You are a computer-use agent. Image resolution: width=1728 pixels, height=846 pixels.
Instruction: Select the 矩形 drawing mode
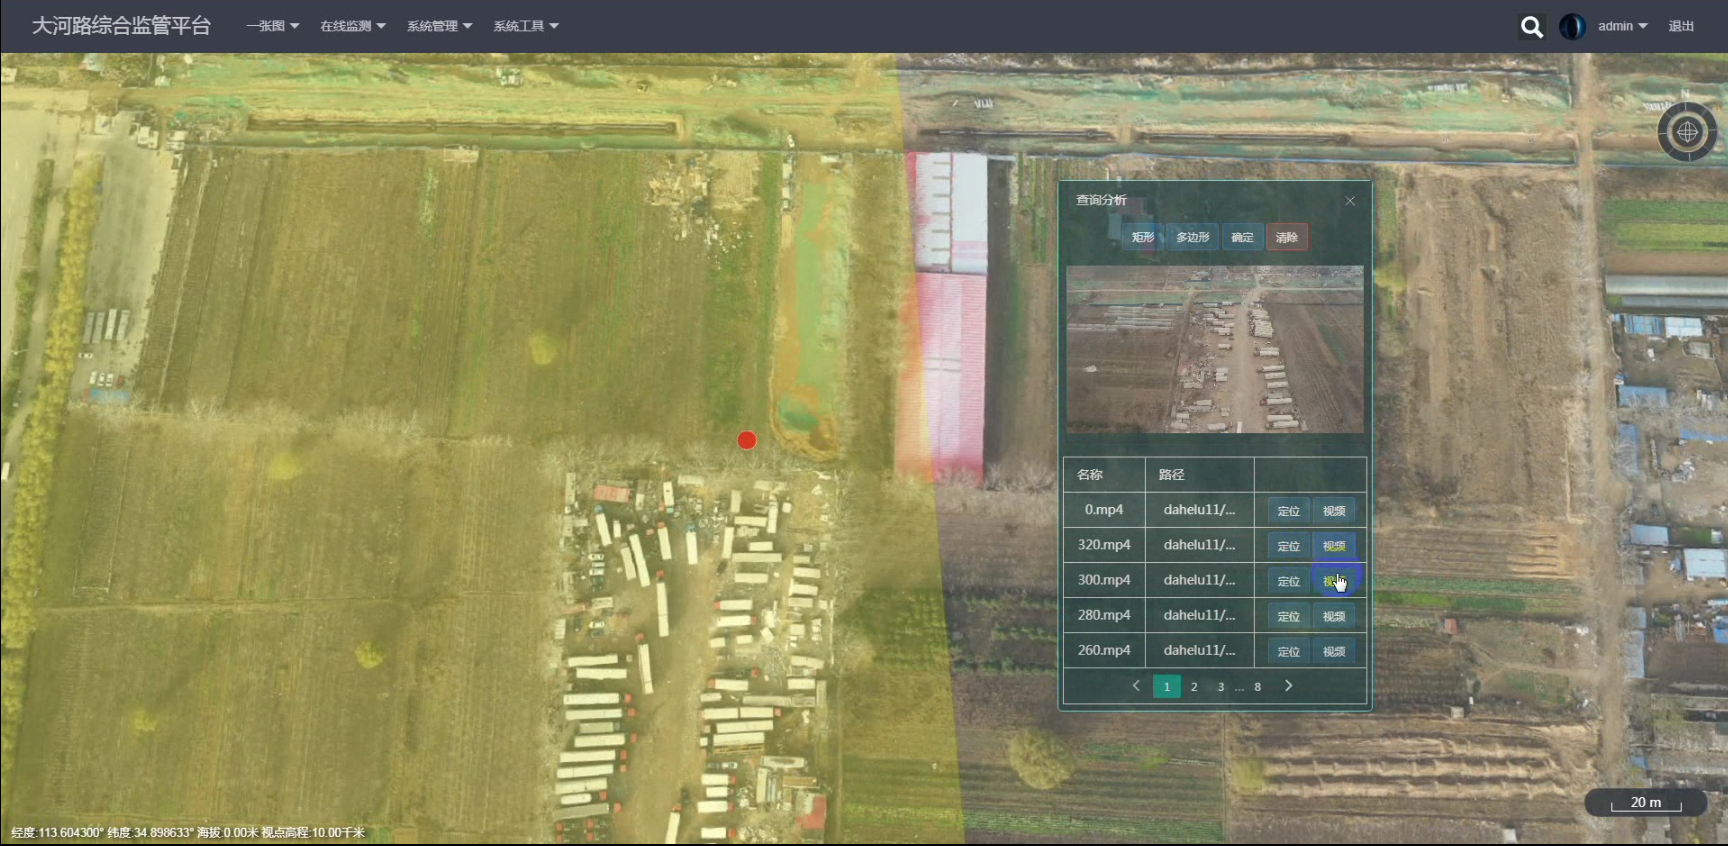tap(1142, 237)
